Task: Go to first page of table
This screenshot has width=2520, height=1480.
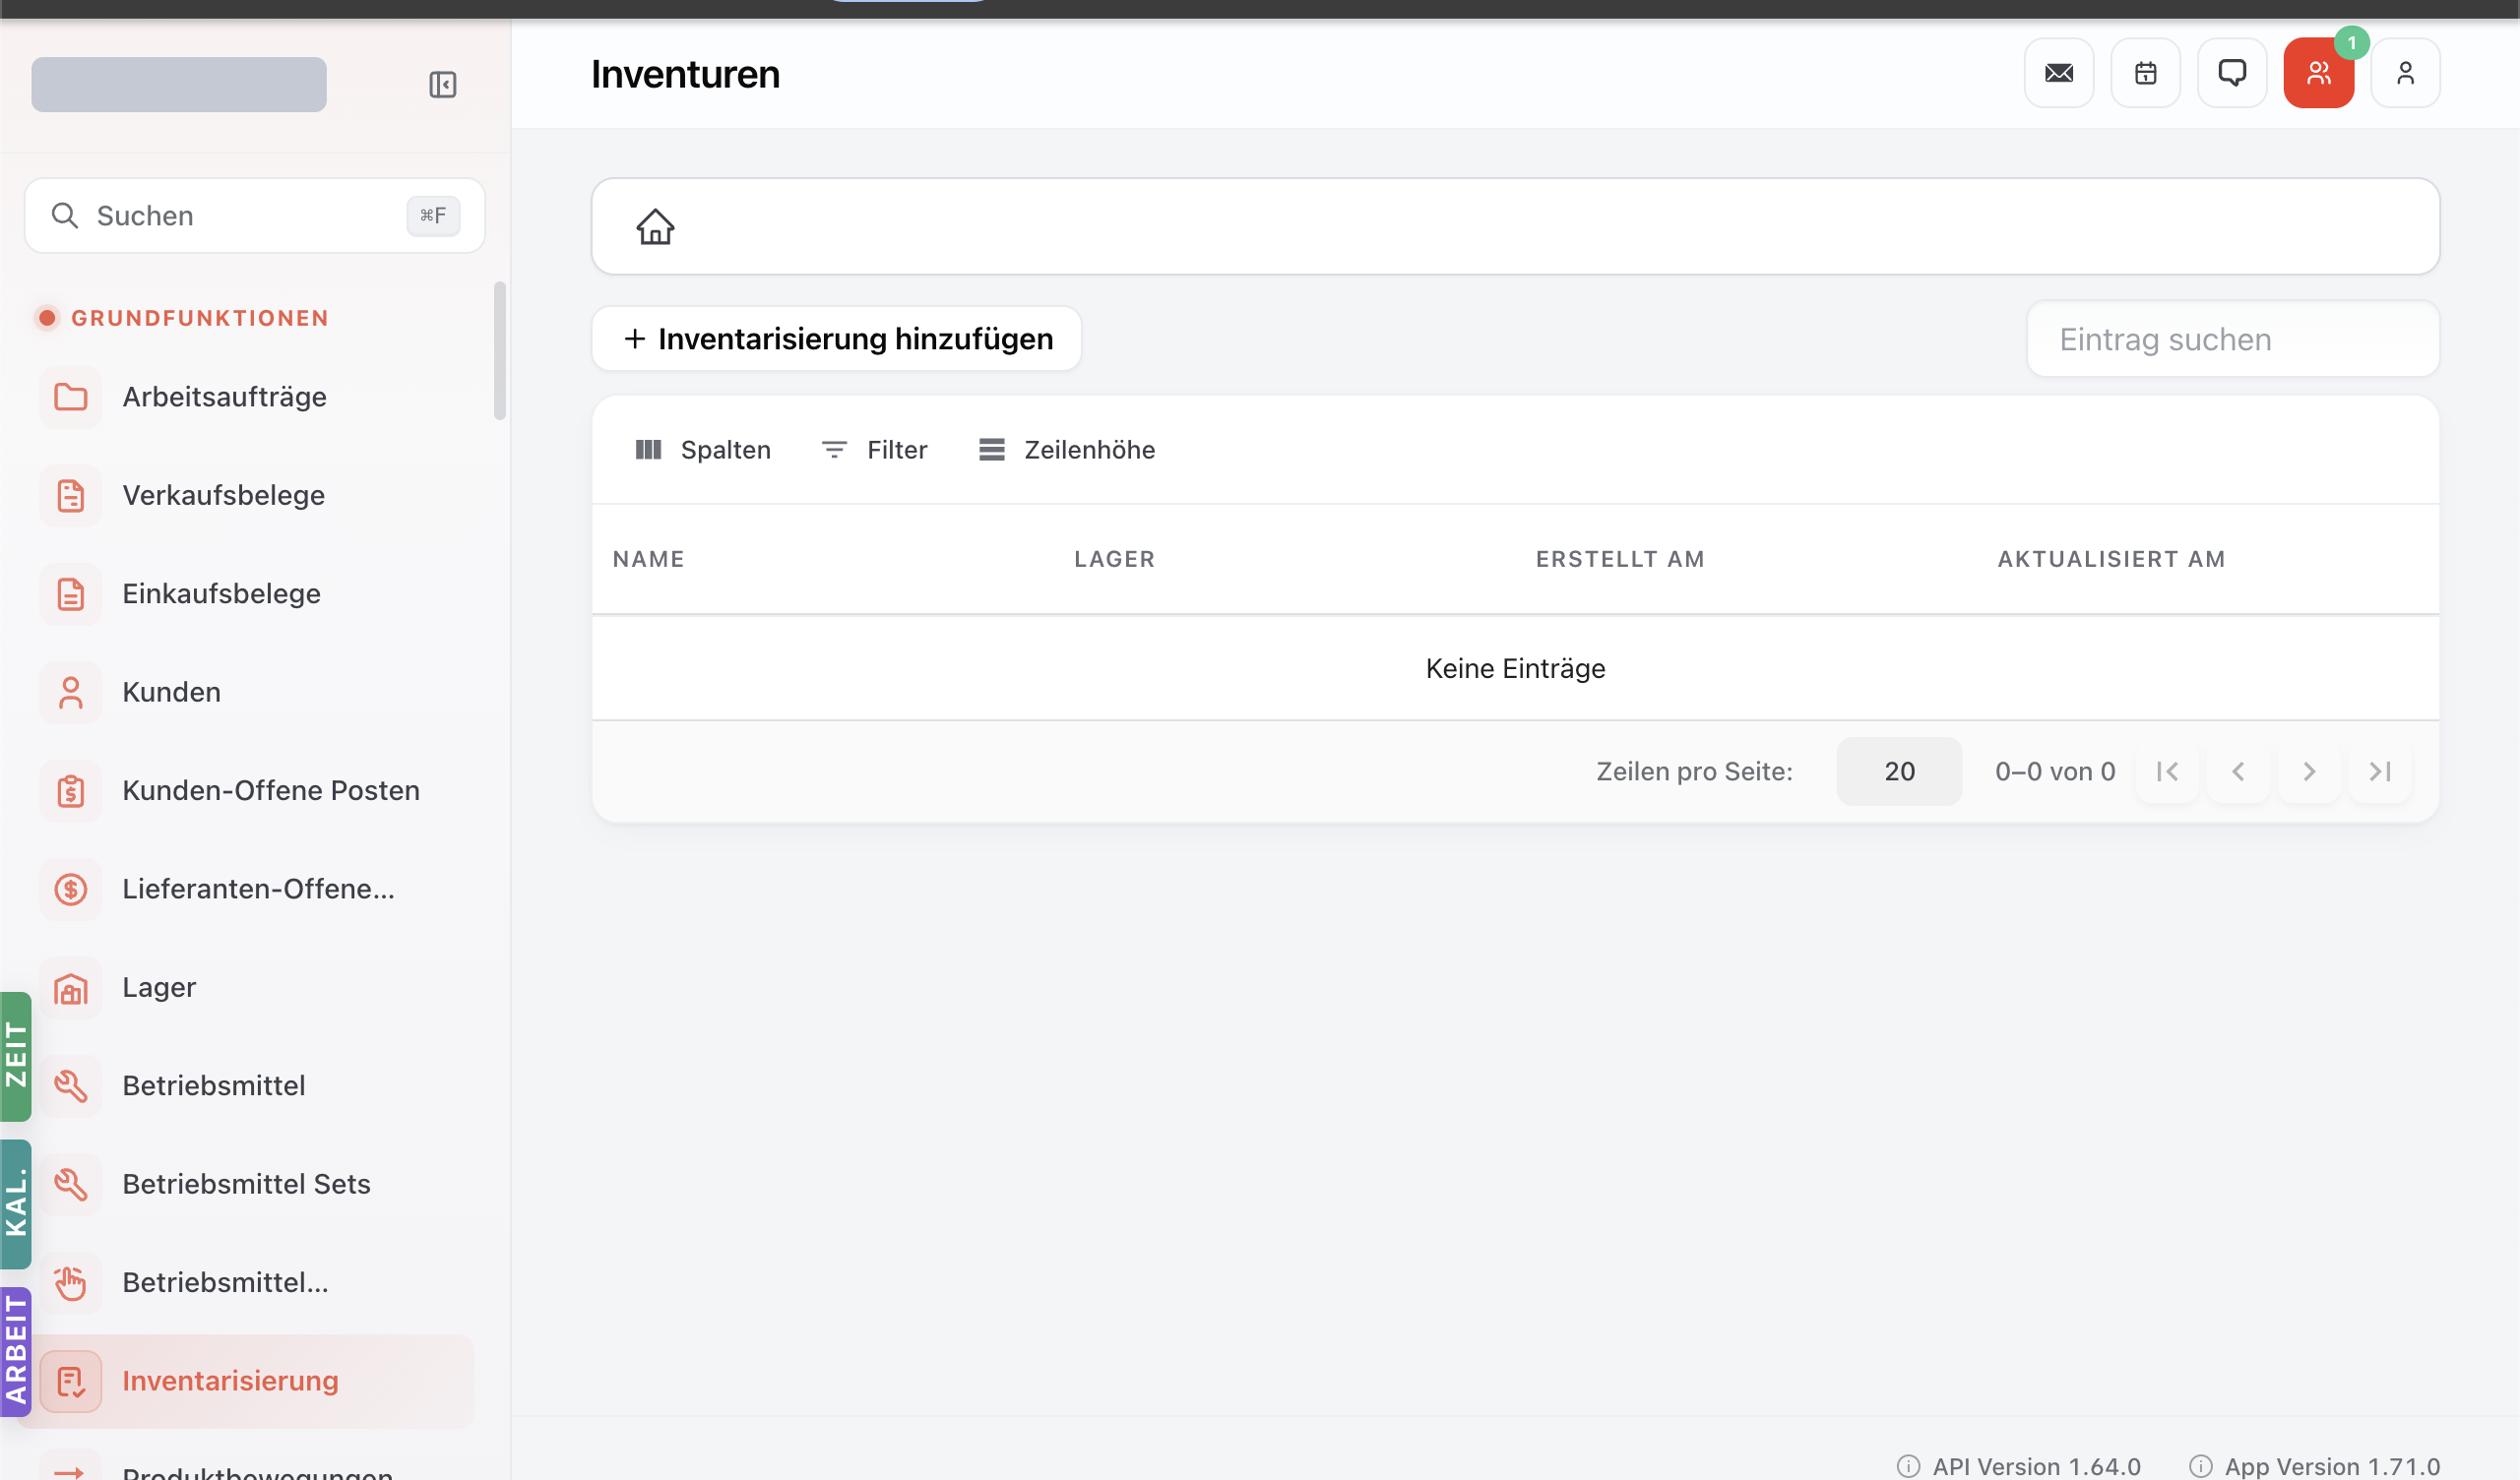Action: tap(2167, 772)
